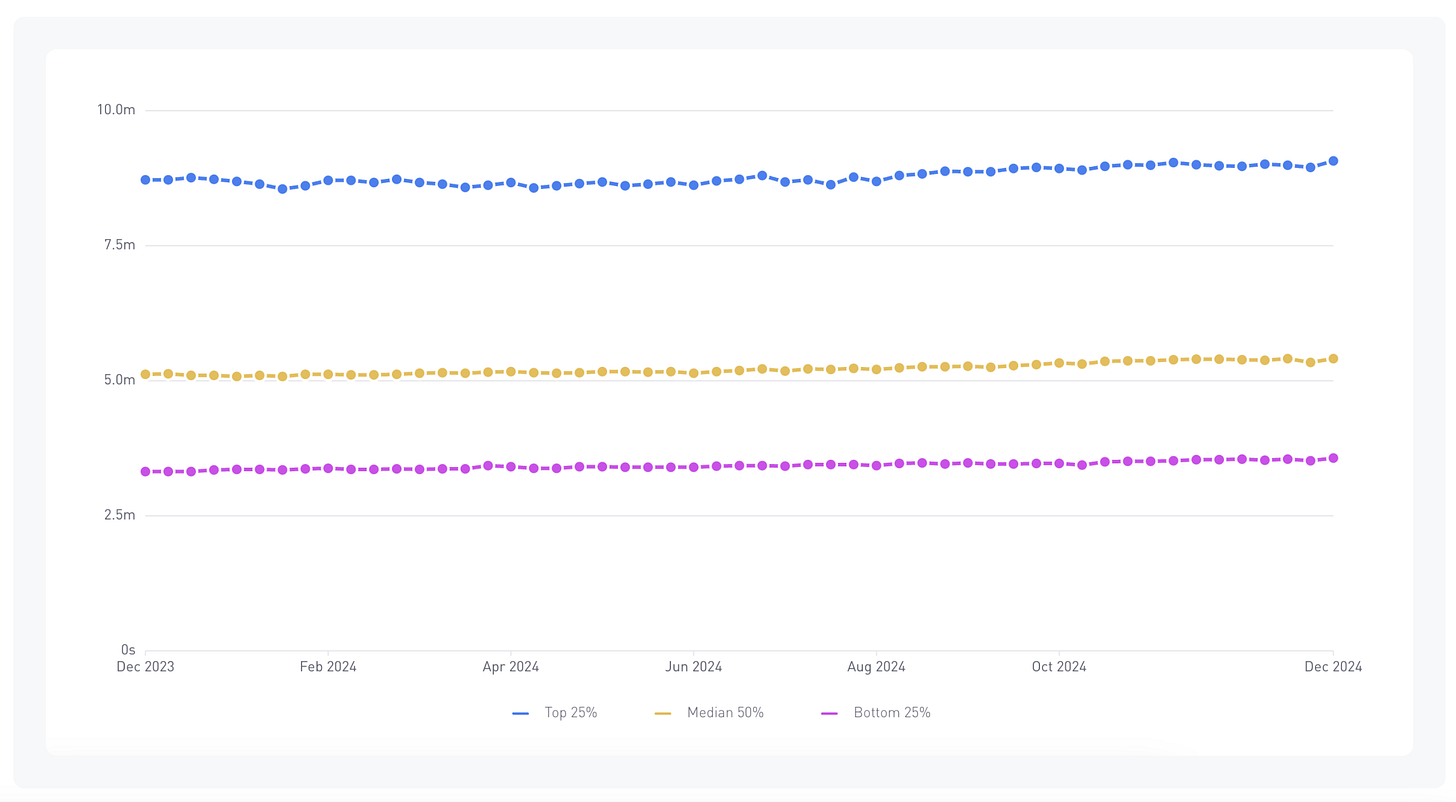
Task: Click the Jun 2024 x-axis label
Action: pyautogui.click(x=694, y=667)
